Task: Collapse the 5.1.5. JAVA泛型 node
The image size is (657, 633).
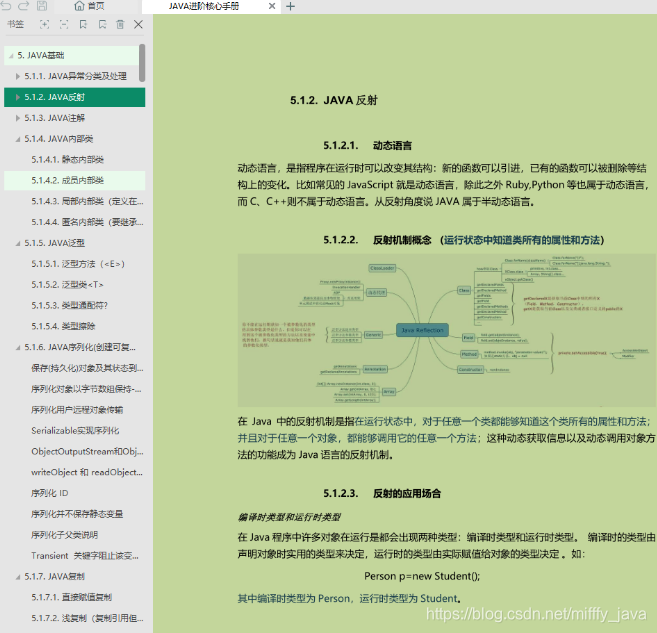Action: pyautogui.click(x=18, y=243)
